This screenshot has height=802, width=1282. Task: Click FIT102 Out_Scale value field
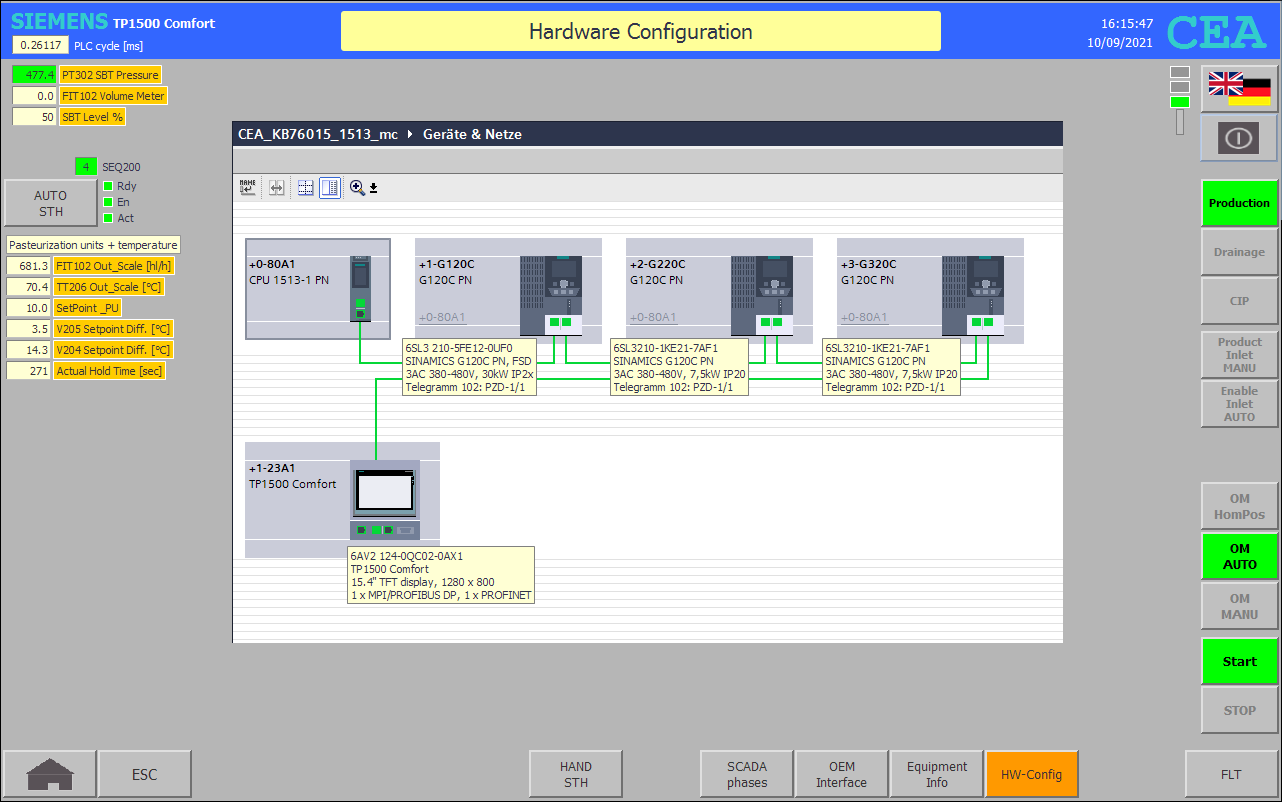[28, 266]
